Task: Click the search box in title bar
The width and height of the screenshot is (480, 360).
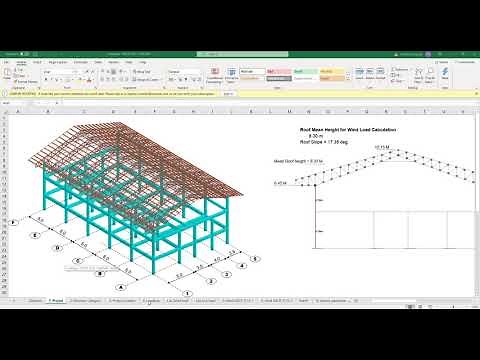Action: coord(242,54)
